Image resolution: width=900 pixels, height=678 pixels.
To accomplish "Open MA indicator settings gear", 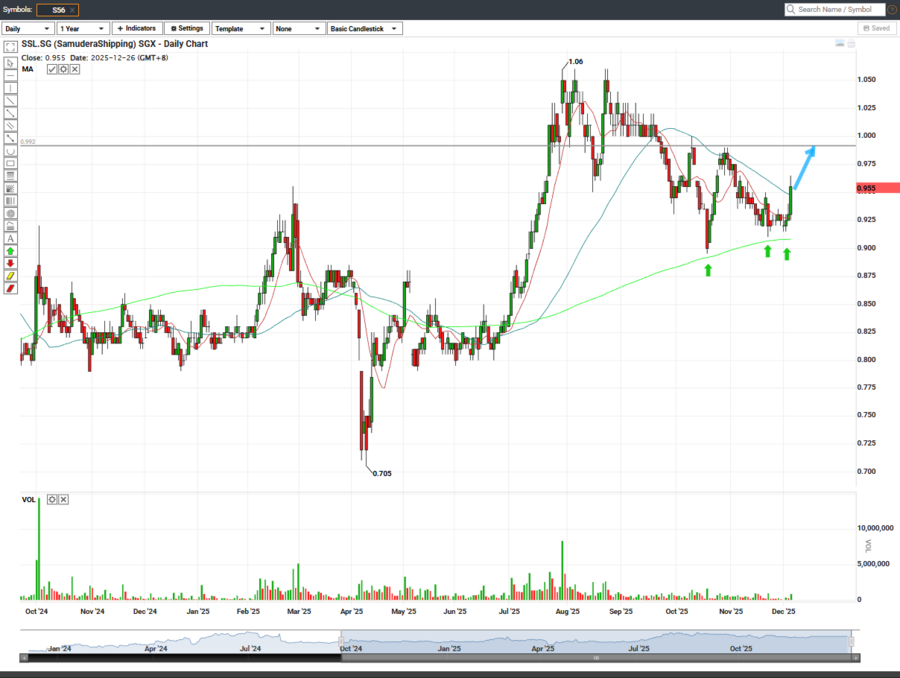I will point(63,70).
